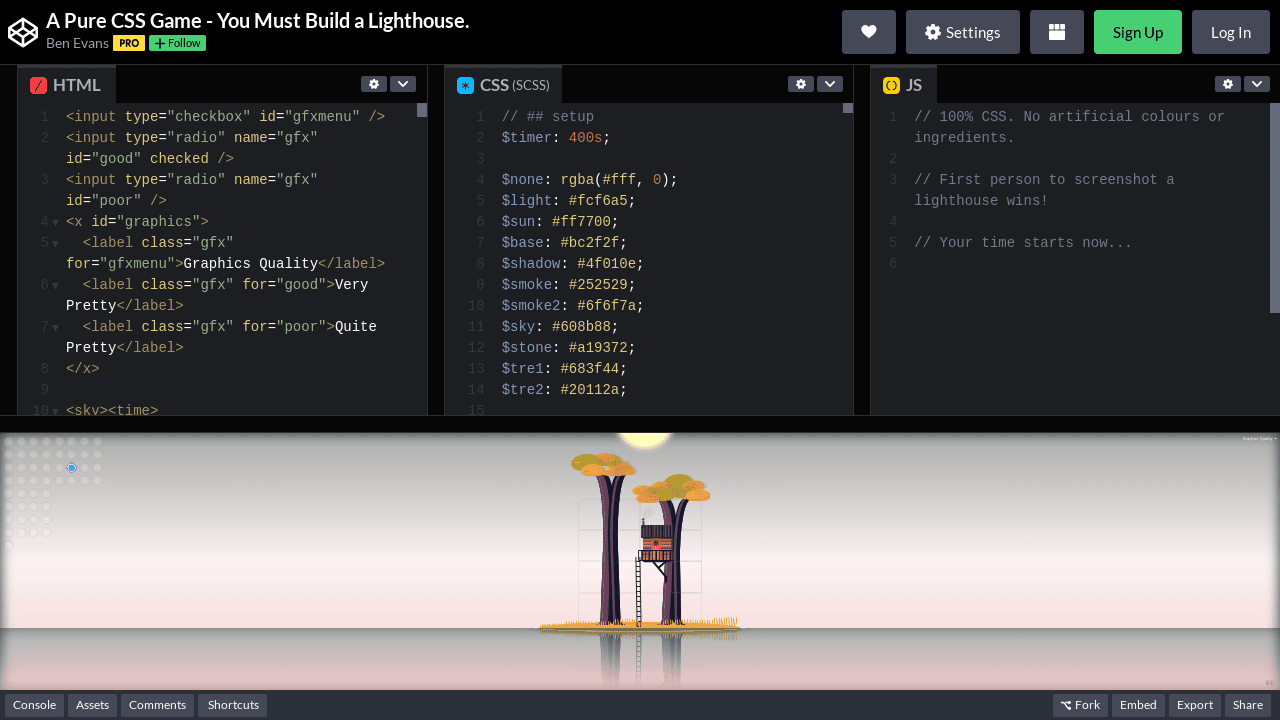Open the Embed options
Viewport: 1280px width, 720px height.
(x=1138, y=705)
